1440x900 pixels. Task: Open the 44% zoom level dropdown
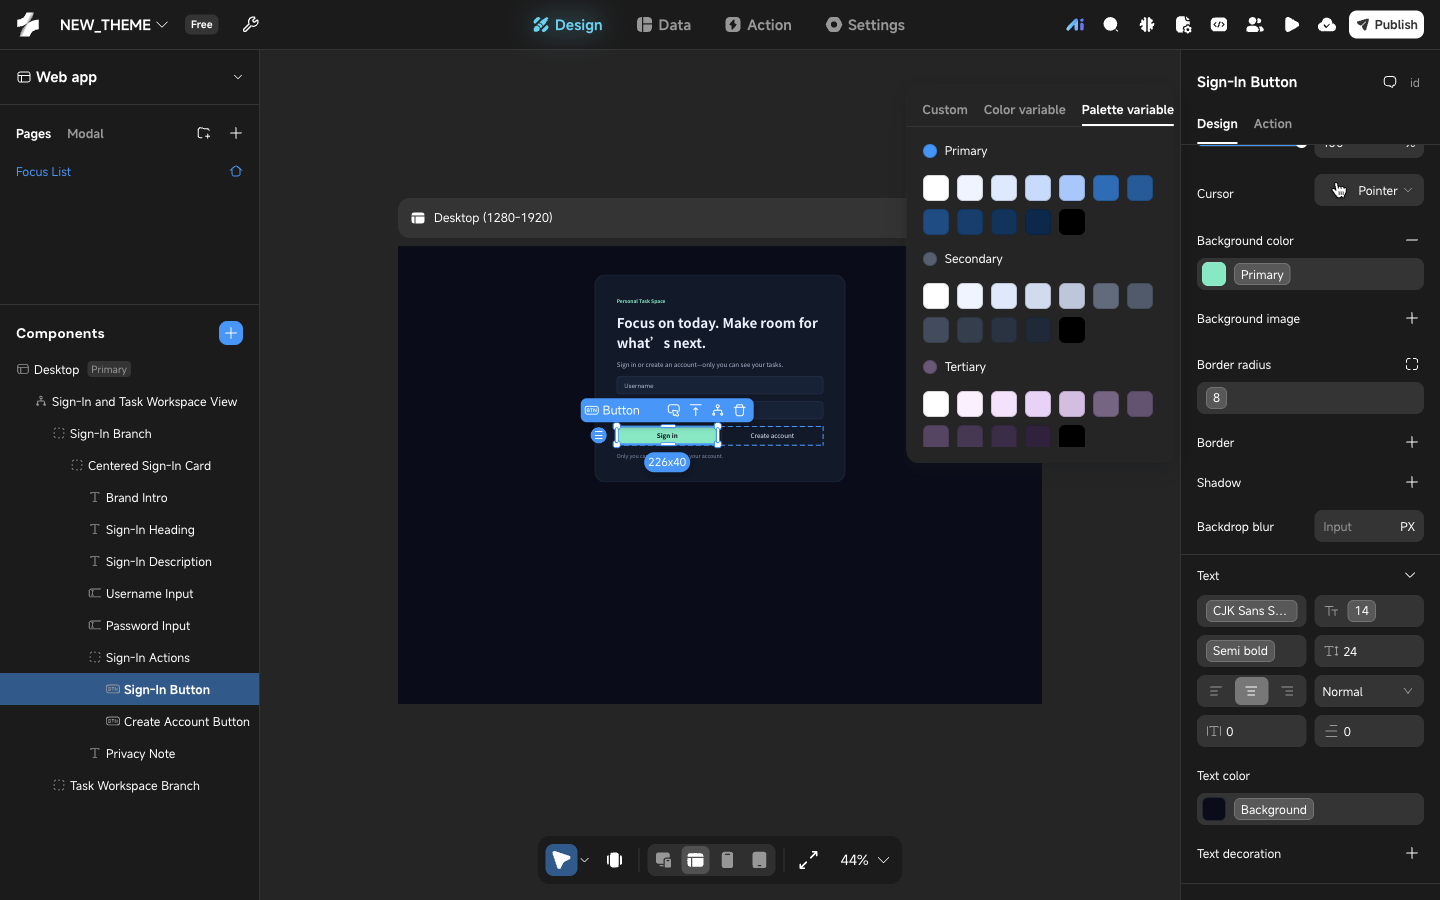[865, 860]
